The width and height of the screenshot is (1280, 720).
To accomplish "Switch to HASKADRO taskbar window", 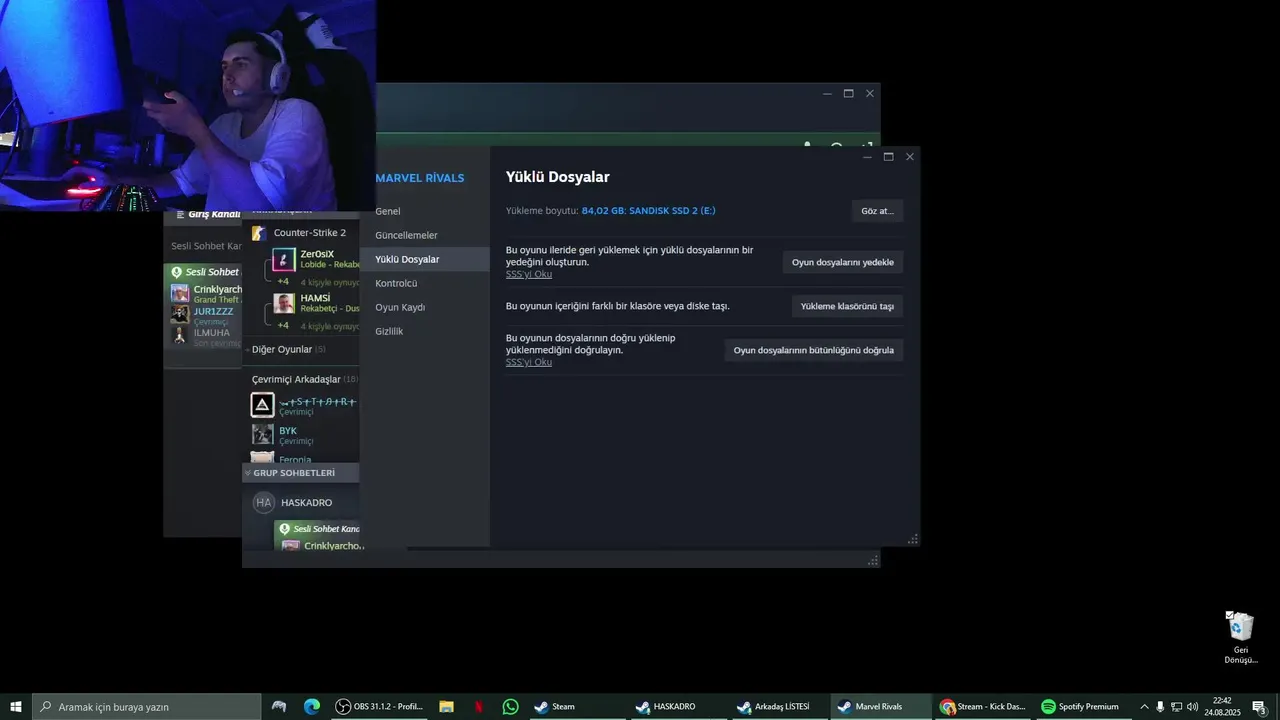I will click(677, 706).
